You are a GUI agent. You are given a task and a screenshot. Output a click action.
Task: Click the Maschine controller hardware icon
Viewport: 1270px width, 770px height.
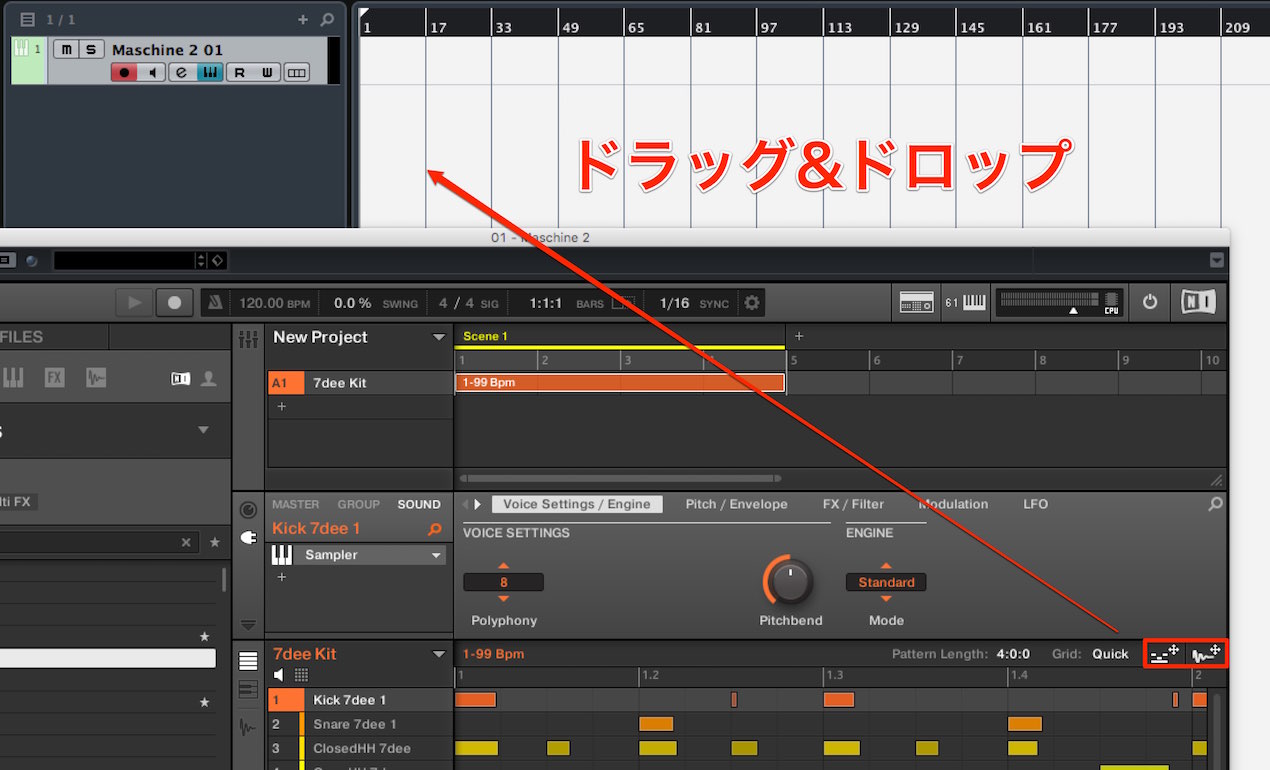[x=916, y=302]
